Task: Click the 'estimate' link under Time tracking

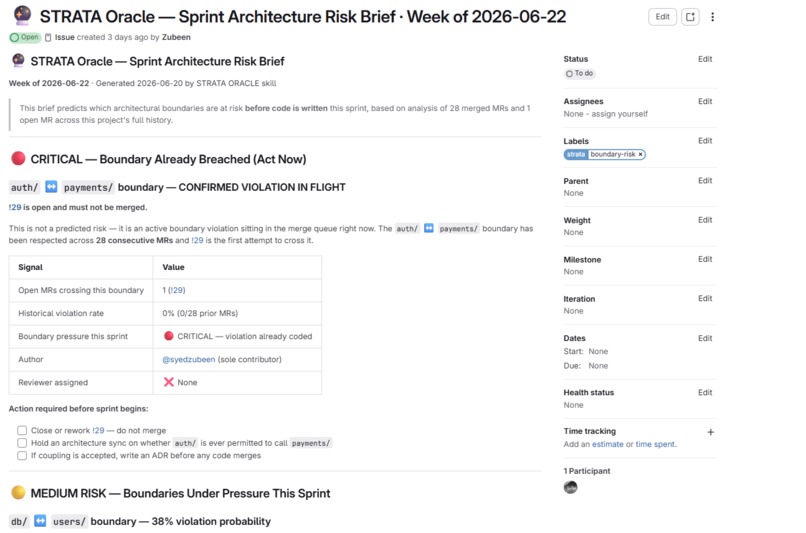Action: tap(608, 444)
